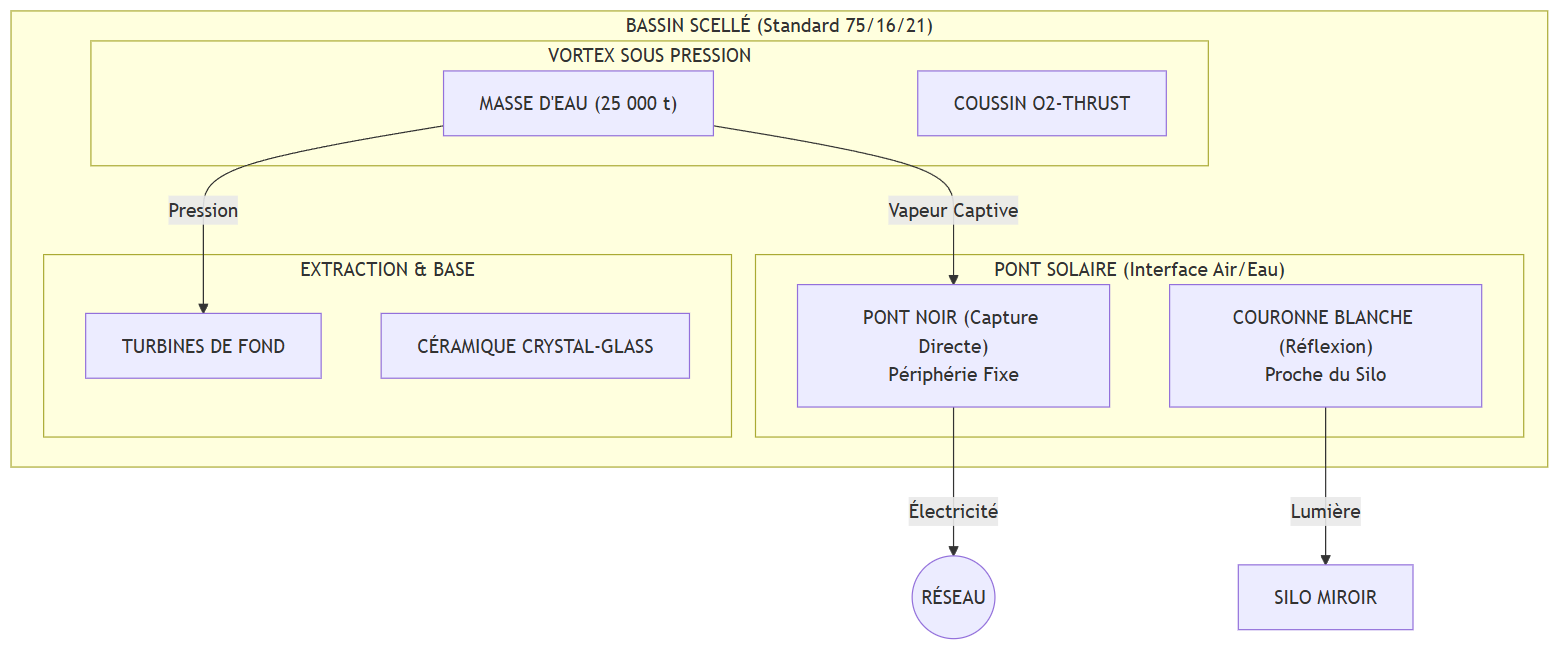
Task: Select the COUSSIN O2-THRUST node
Action: coord(1042,103)
